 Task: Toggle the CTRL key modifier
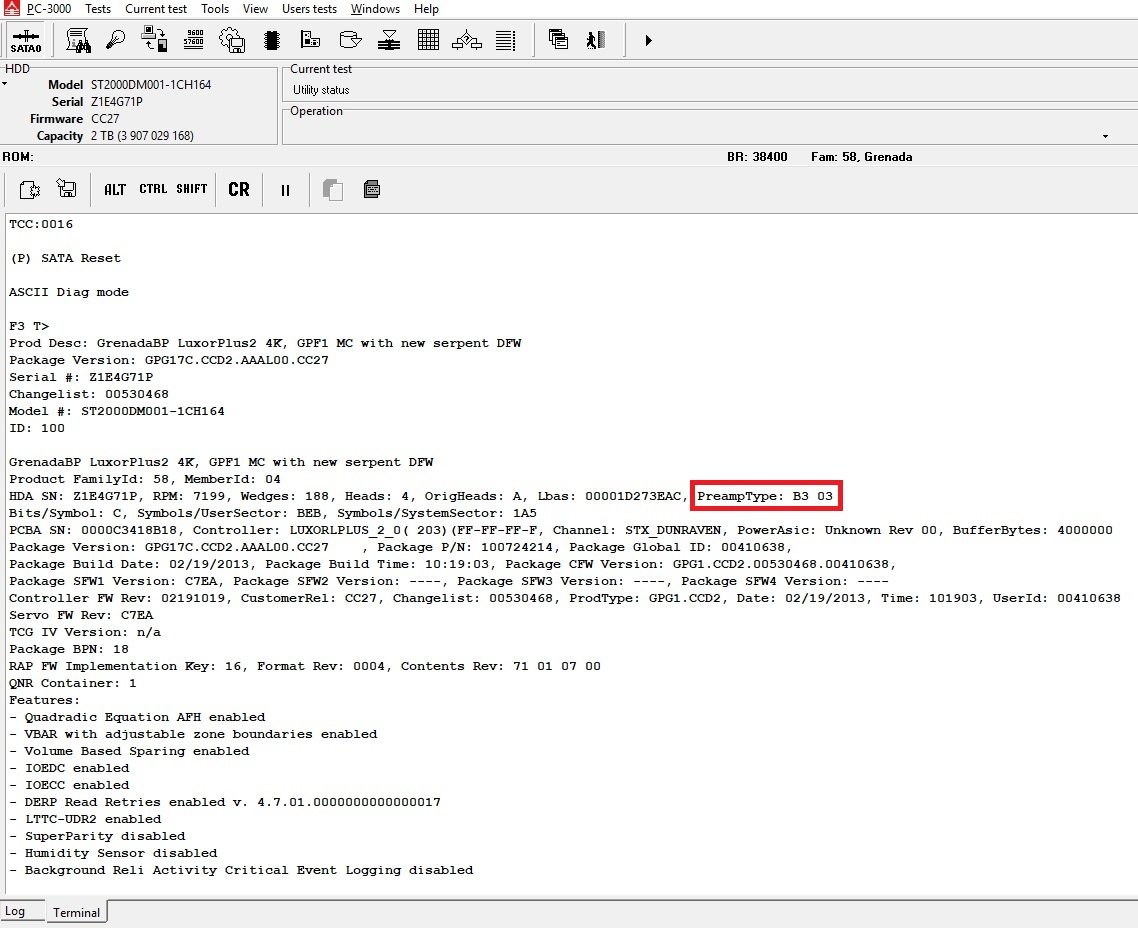coord(153,189)
